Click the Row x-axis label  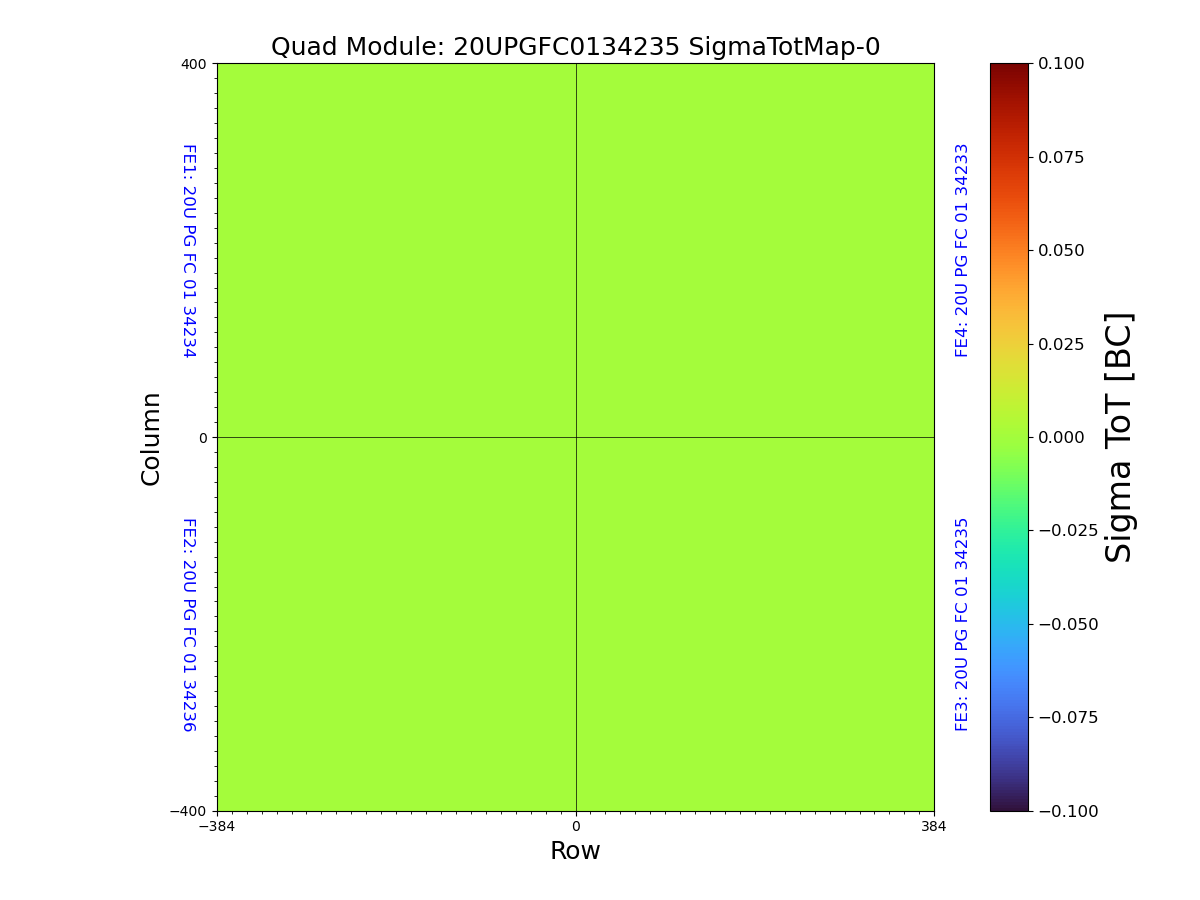[575, 851]
